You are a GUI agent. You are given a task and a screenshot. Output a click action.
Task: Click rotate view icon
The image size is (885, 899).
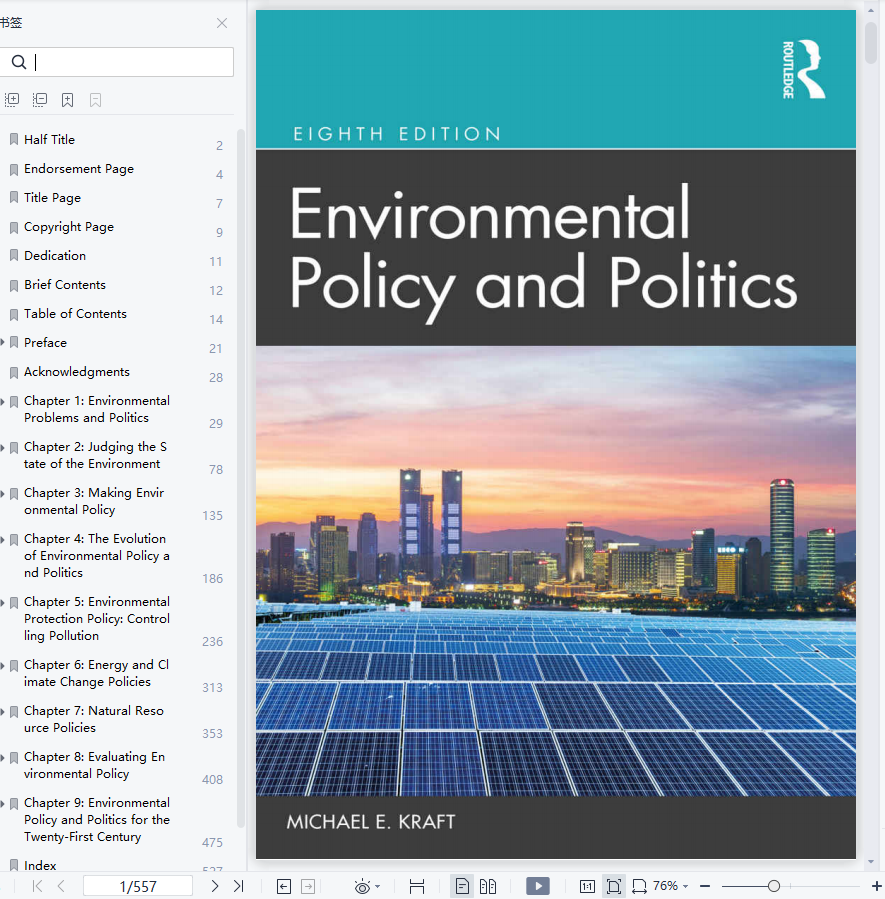(x=640, y=886)
